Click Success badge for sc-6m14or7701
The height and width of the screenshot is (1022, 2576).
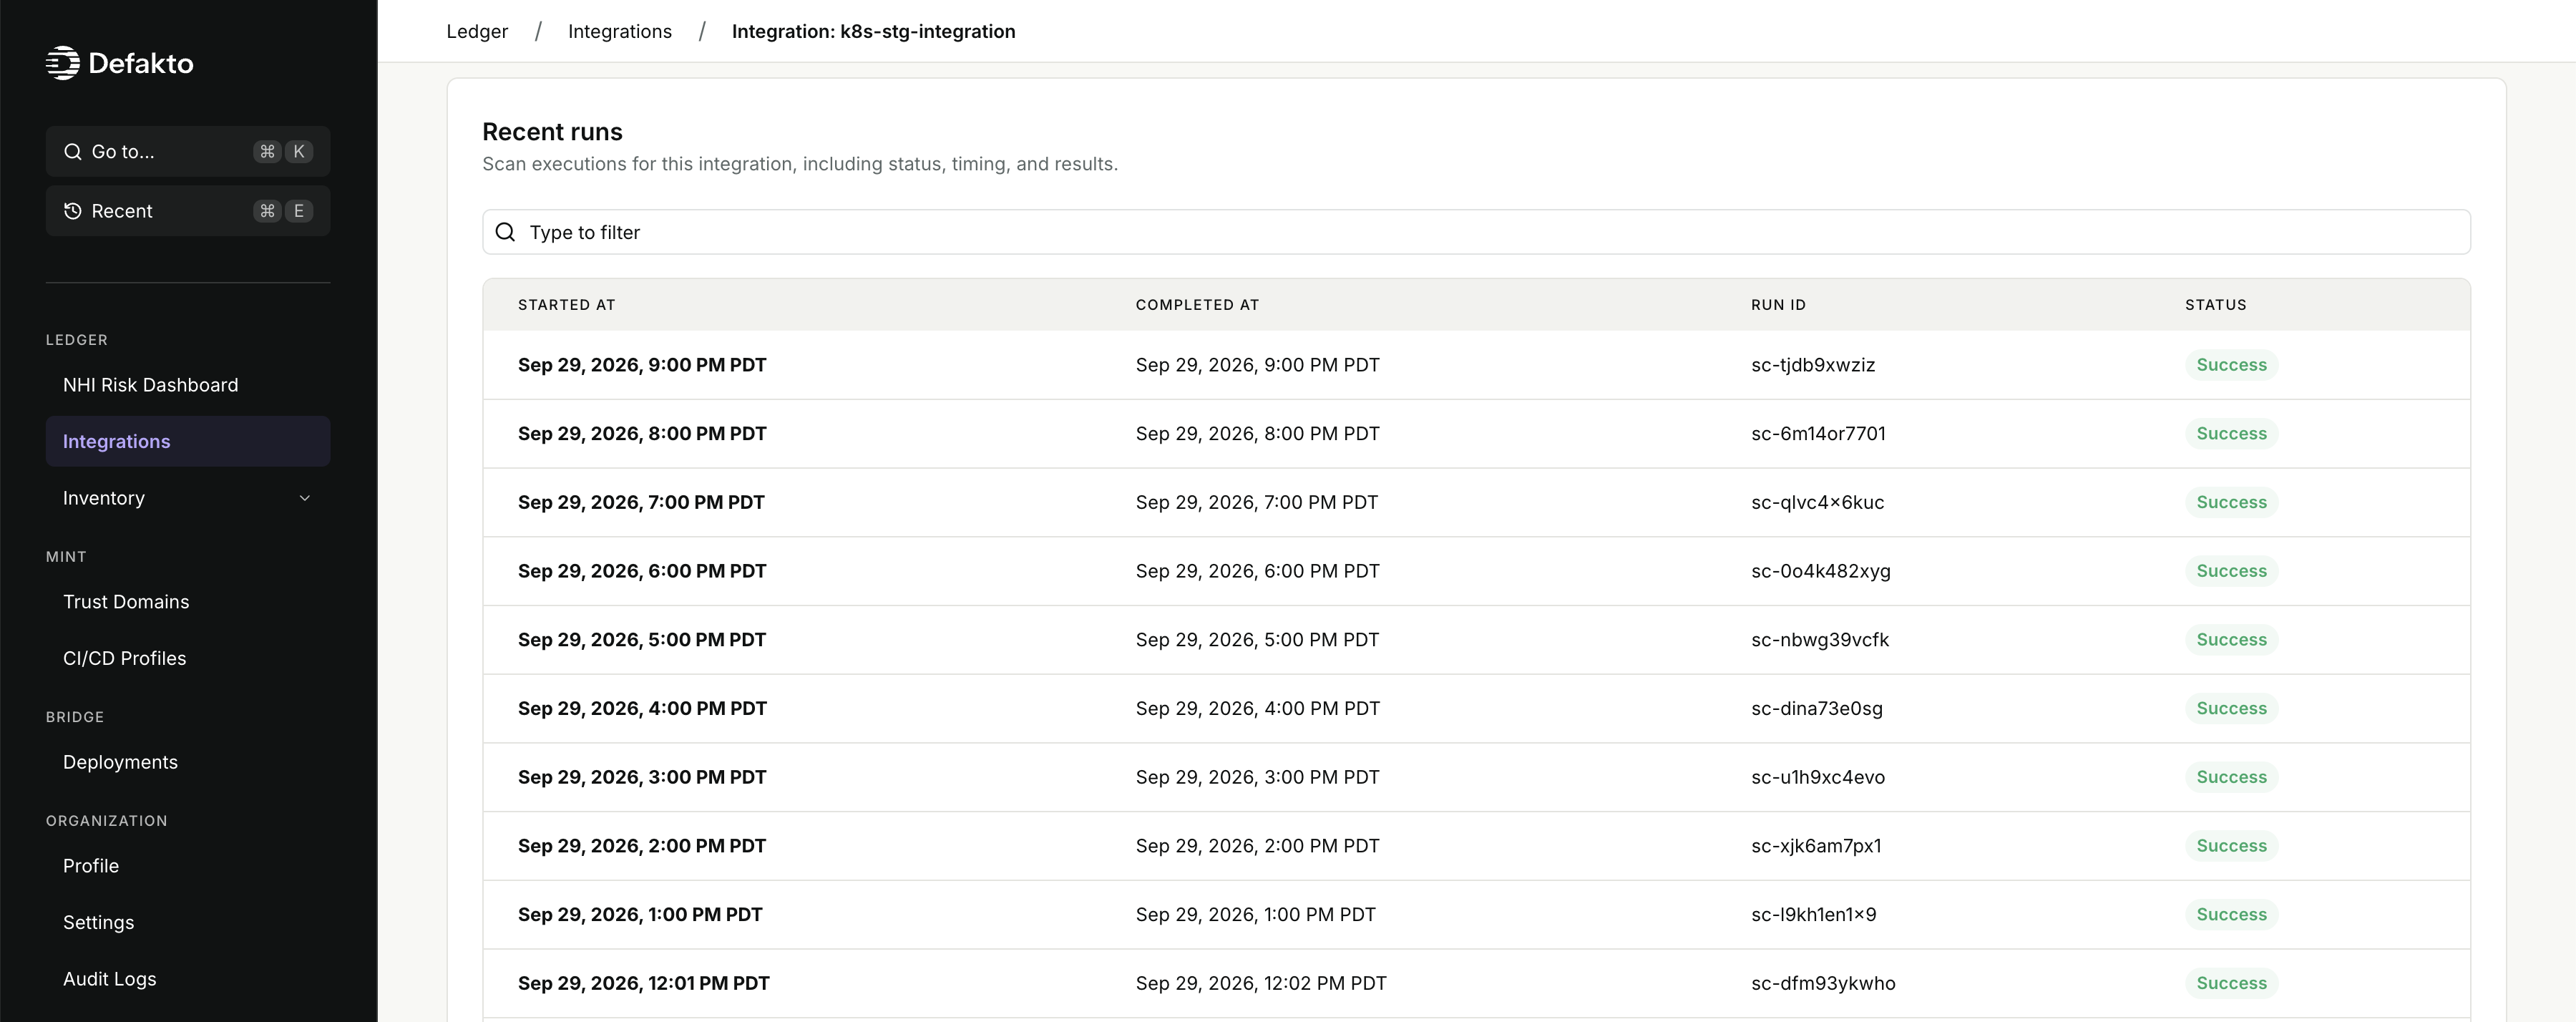click(x=2231, y=434)
